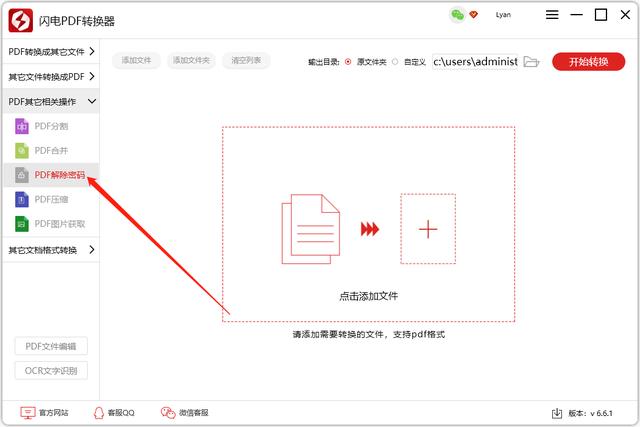Image resolution: width=640 pixels, height=427 pixels.
Task: Expand 其它文件转换成PDF section
Action: click(51, 76)
